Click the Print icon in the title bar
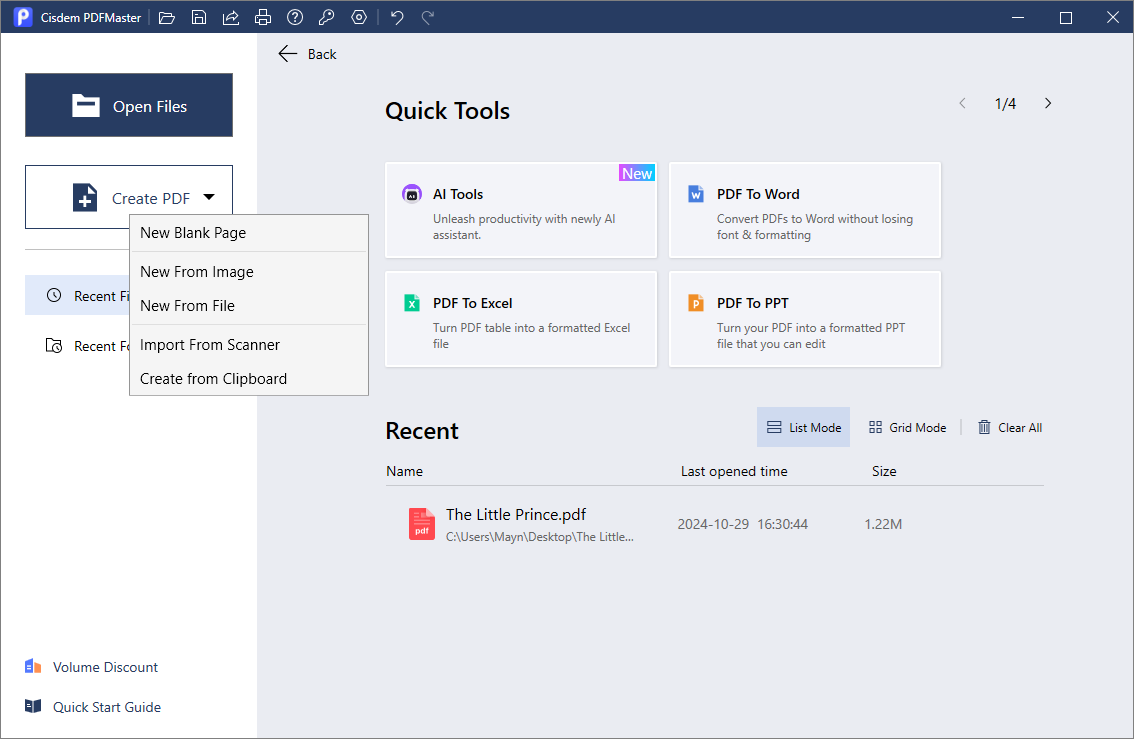Screen dimensions: 1134x739 pyautogui.click(x=263, y=17)
